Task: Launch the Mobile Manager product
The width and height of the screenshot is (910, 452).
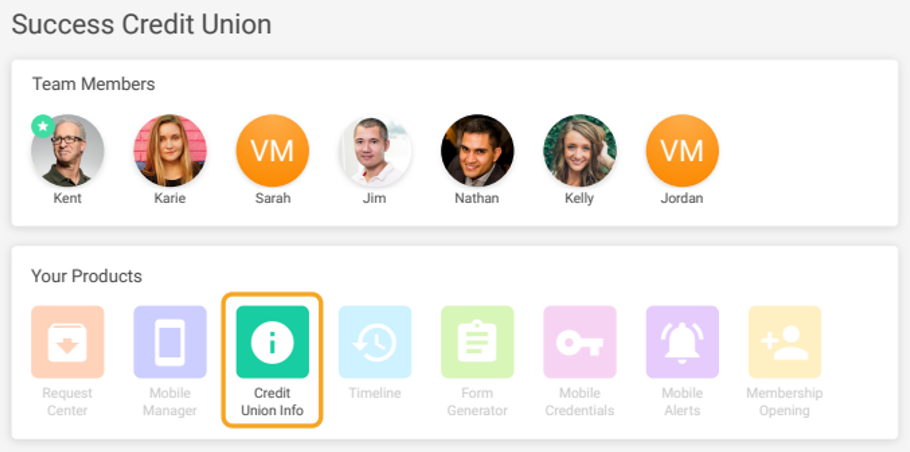Action: [x=170, y=342]
